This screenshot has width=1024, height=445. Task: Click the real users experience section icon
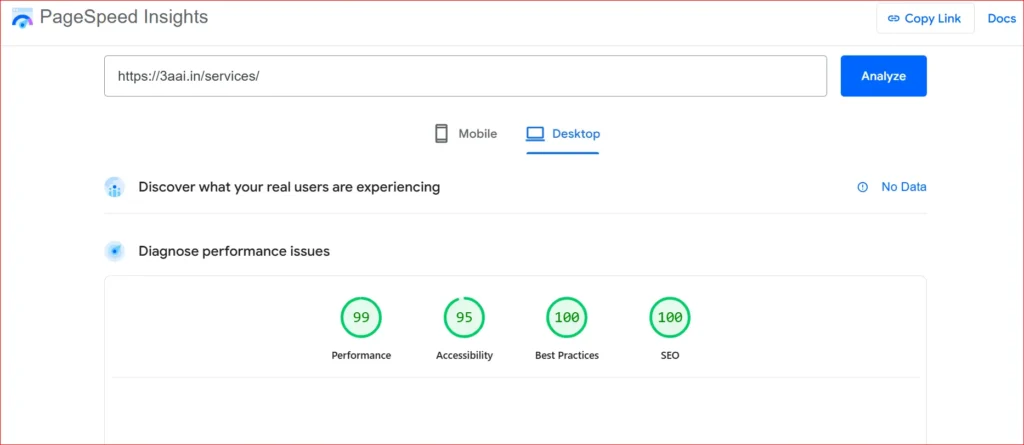(115, 187)
